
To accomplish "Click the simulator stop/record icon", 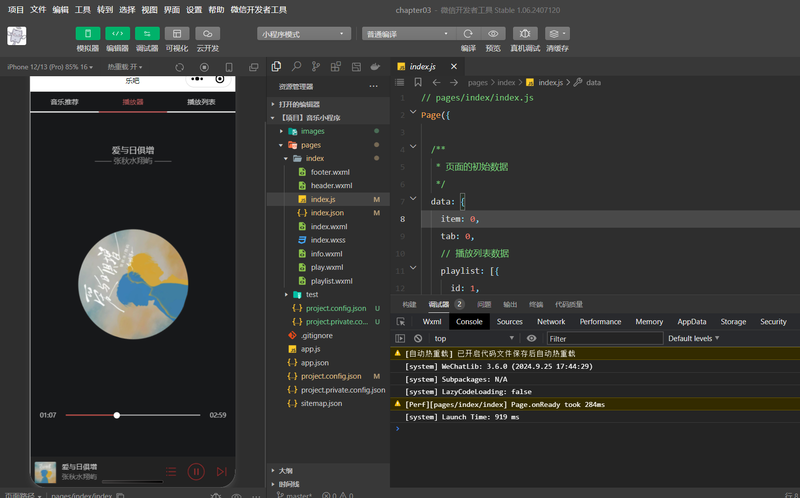I will click(x=204, y=67).
